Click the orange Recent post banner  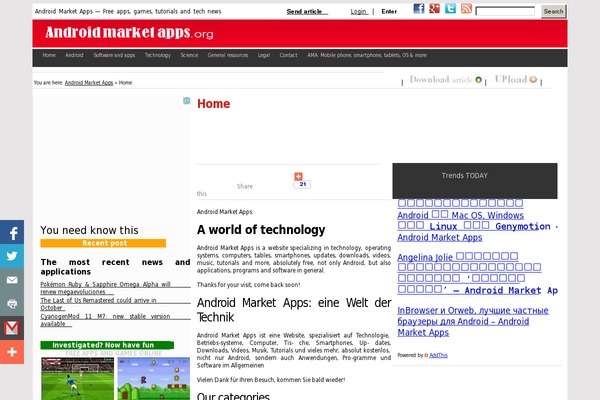(103, 243)
